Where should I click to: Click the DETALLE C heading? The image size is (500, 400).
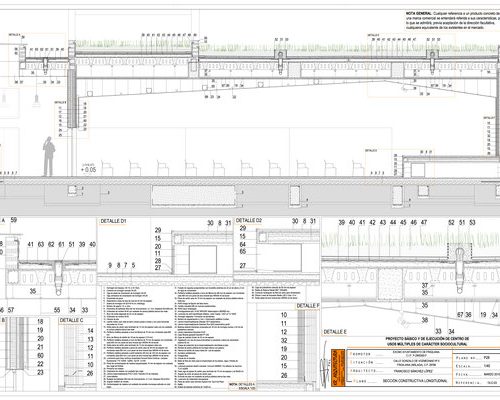coord(71,320)
